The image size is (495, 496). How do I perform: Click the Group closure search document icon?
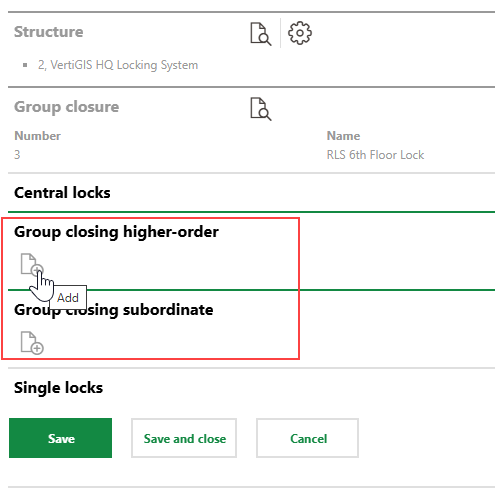click(x=261, y=109)
